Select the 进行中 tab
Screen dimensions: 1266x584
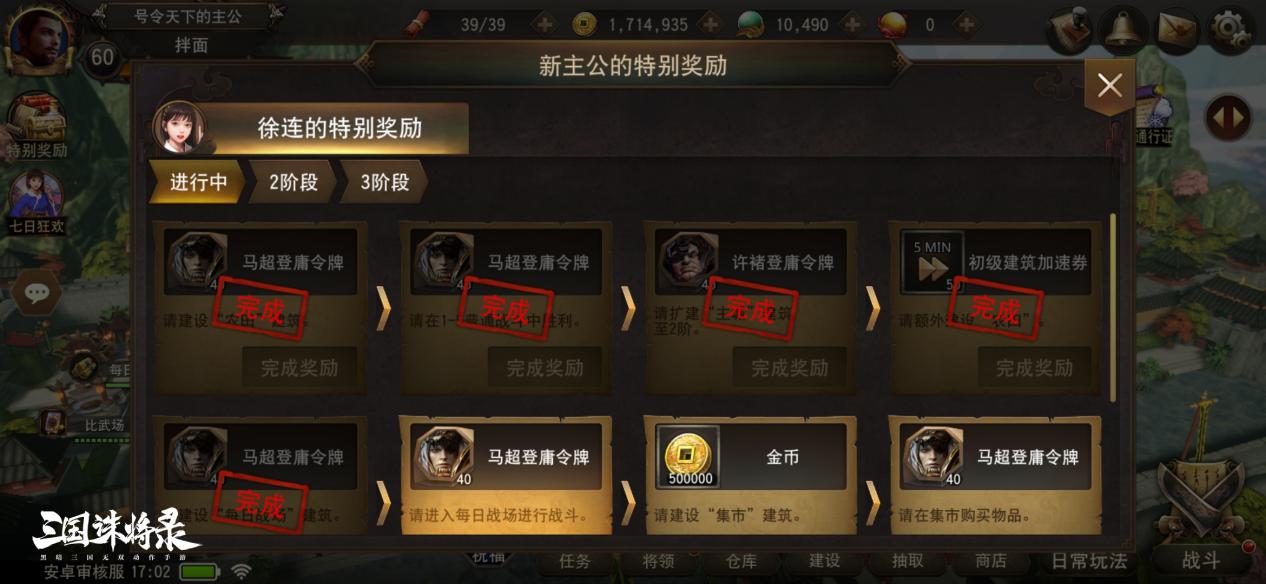(197, 182)
